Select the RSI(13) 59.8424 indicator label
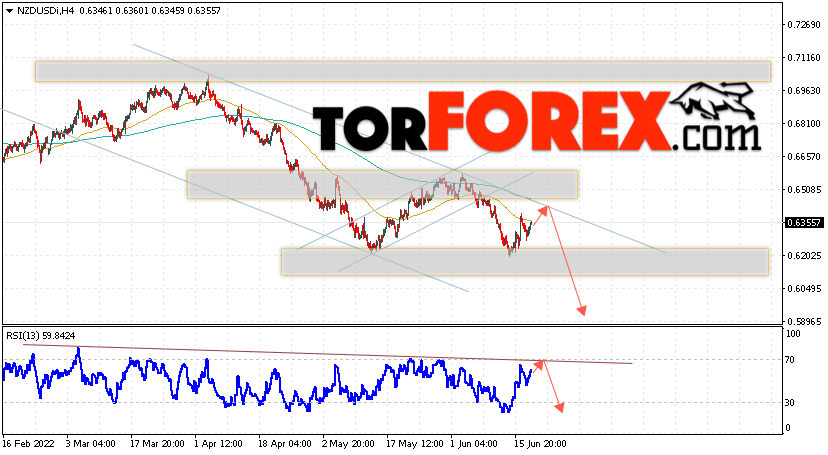This screenshot has height=455, width=828. pyautogui.click(x=41, y=336)
